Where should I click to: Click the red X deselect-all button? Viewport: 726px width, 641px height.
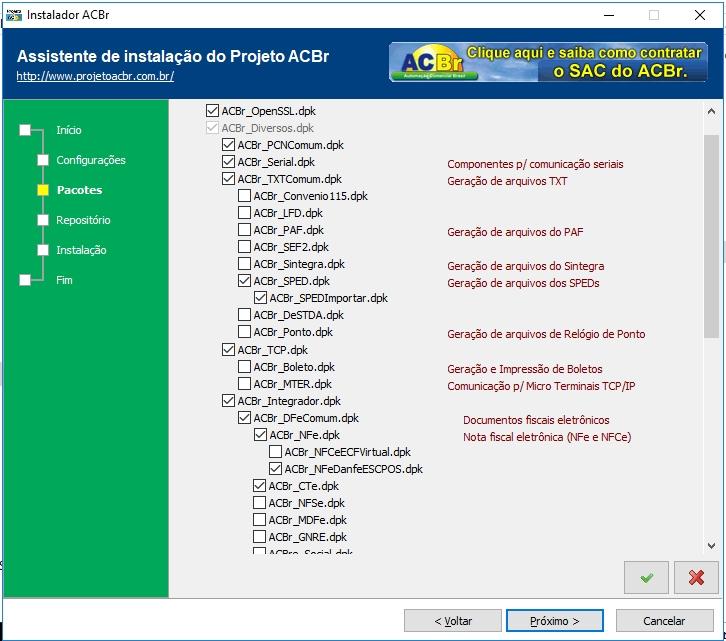(x=696, y=577)
